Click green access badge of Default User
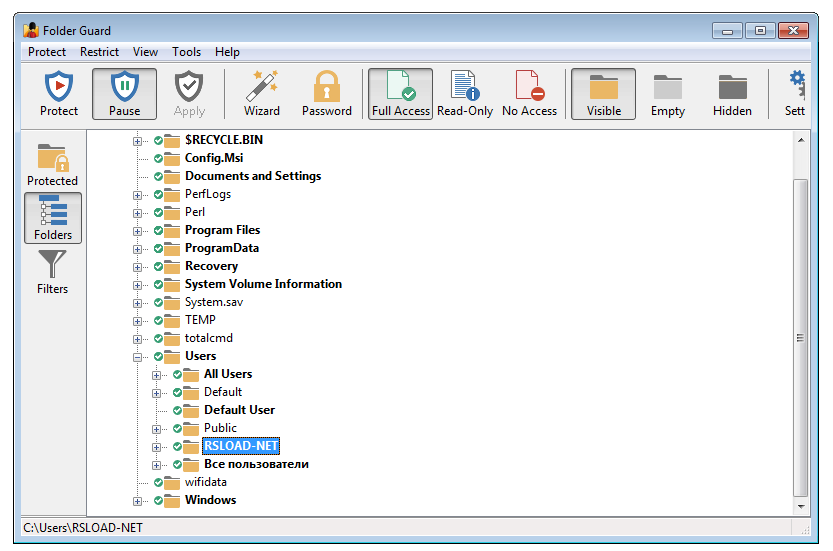The image size is (833, 551). point(177,410)
